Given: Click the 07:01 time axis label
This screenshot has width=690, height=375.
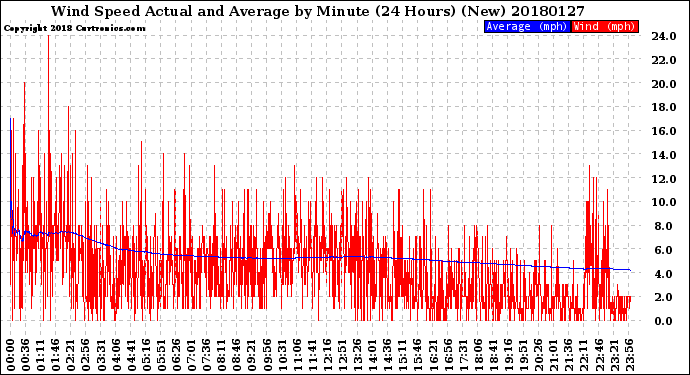Looking at the screenshot, I should (191, 355).
